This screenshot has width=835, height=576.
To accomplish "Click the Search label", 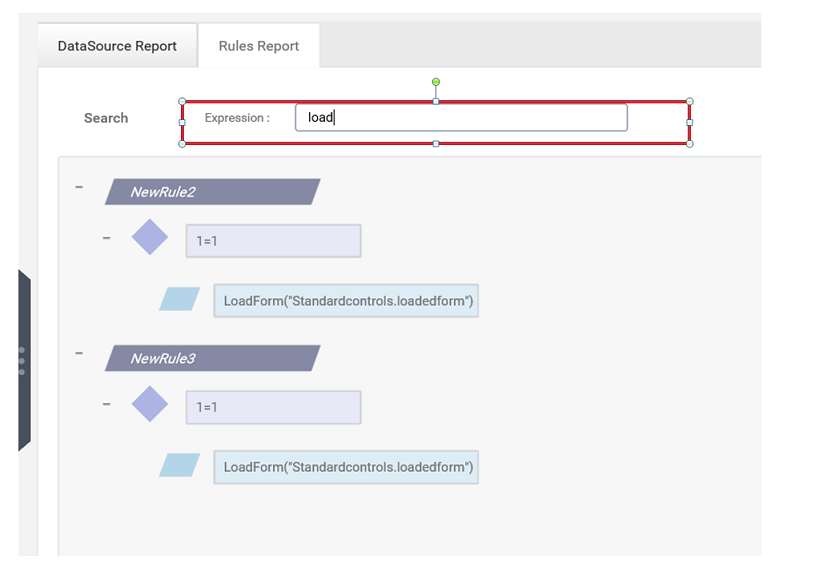I will coord(106,118).
